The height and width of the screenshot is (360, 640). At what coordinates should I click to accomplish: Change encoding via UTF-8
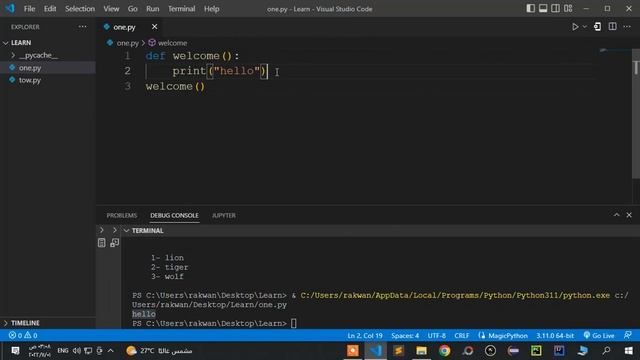437,336
